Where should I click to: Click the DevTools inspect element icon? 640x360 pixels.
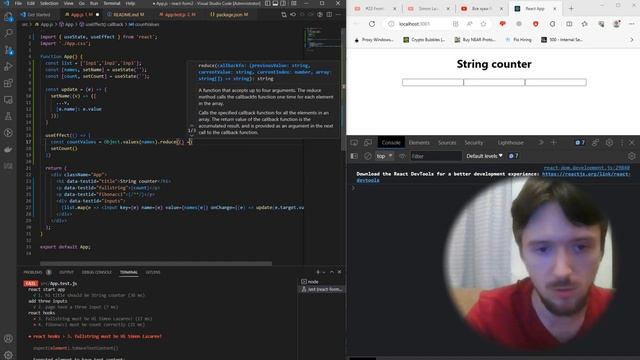[354, 142]
